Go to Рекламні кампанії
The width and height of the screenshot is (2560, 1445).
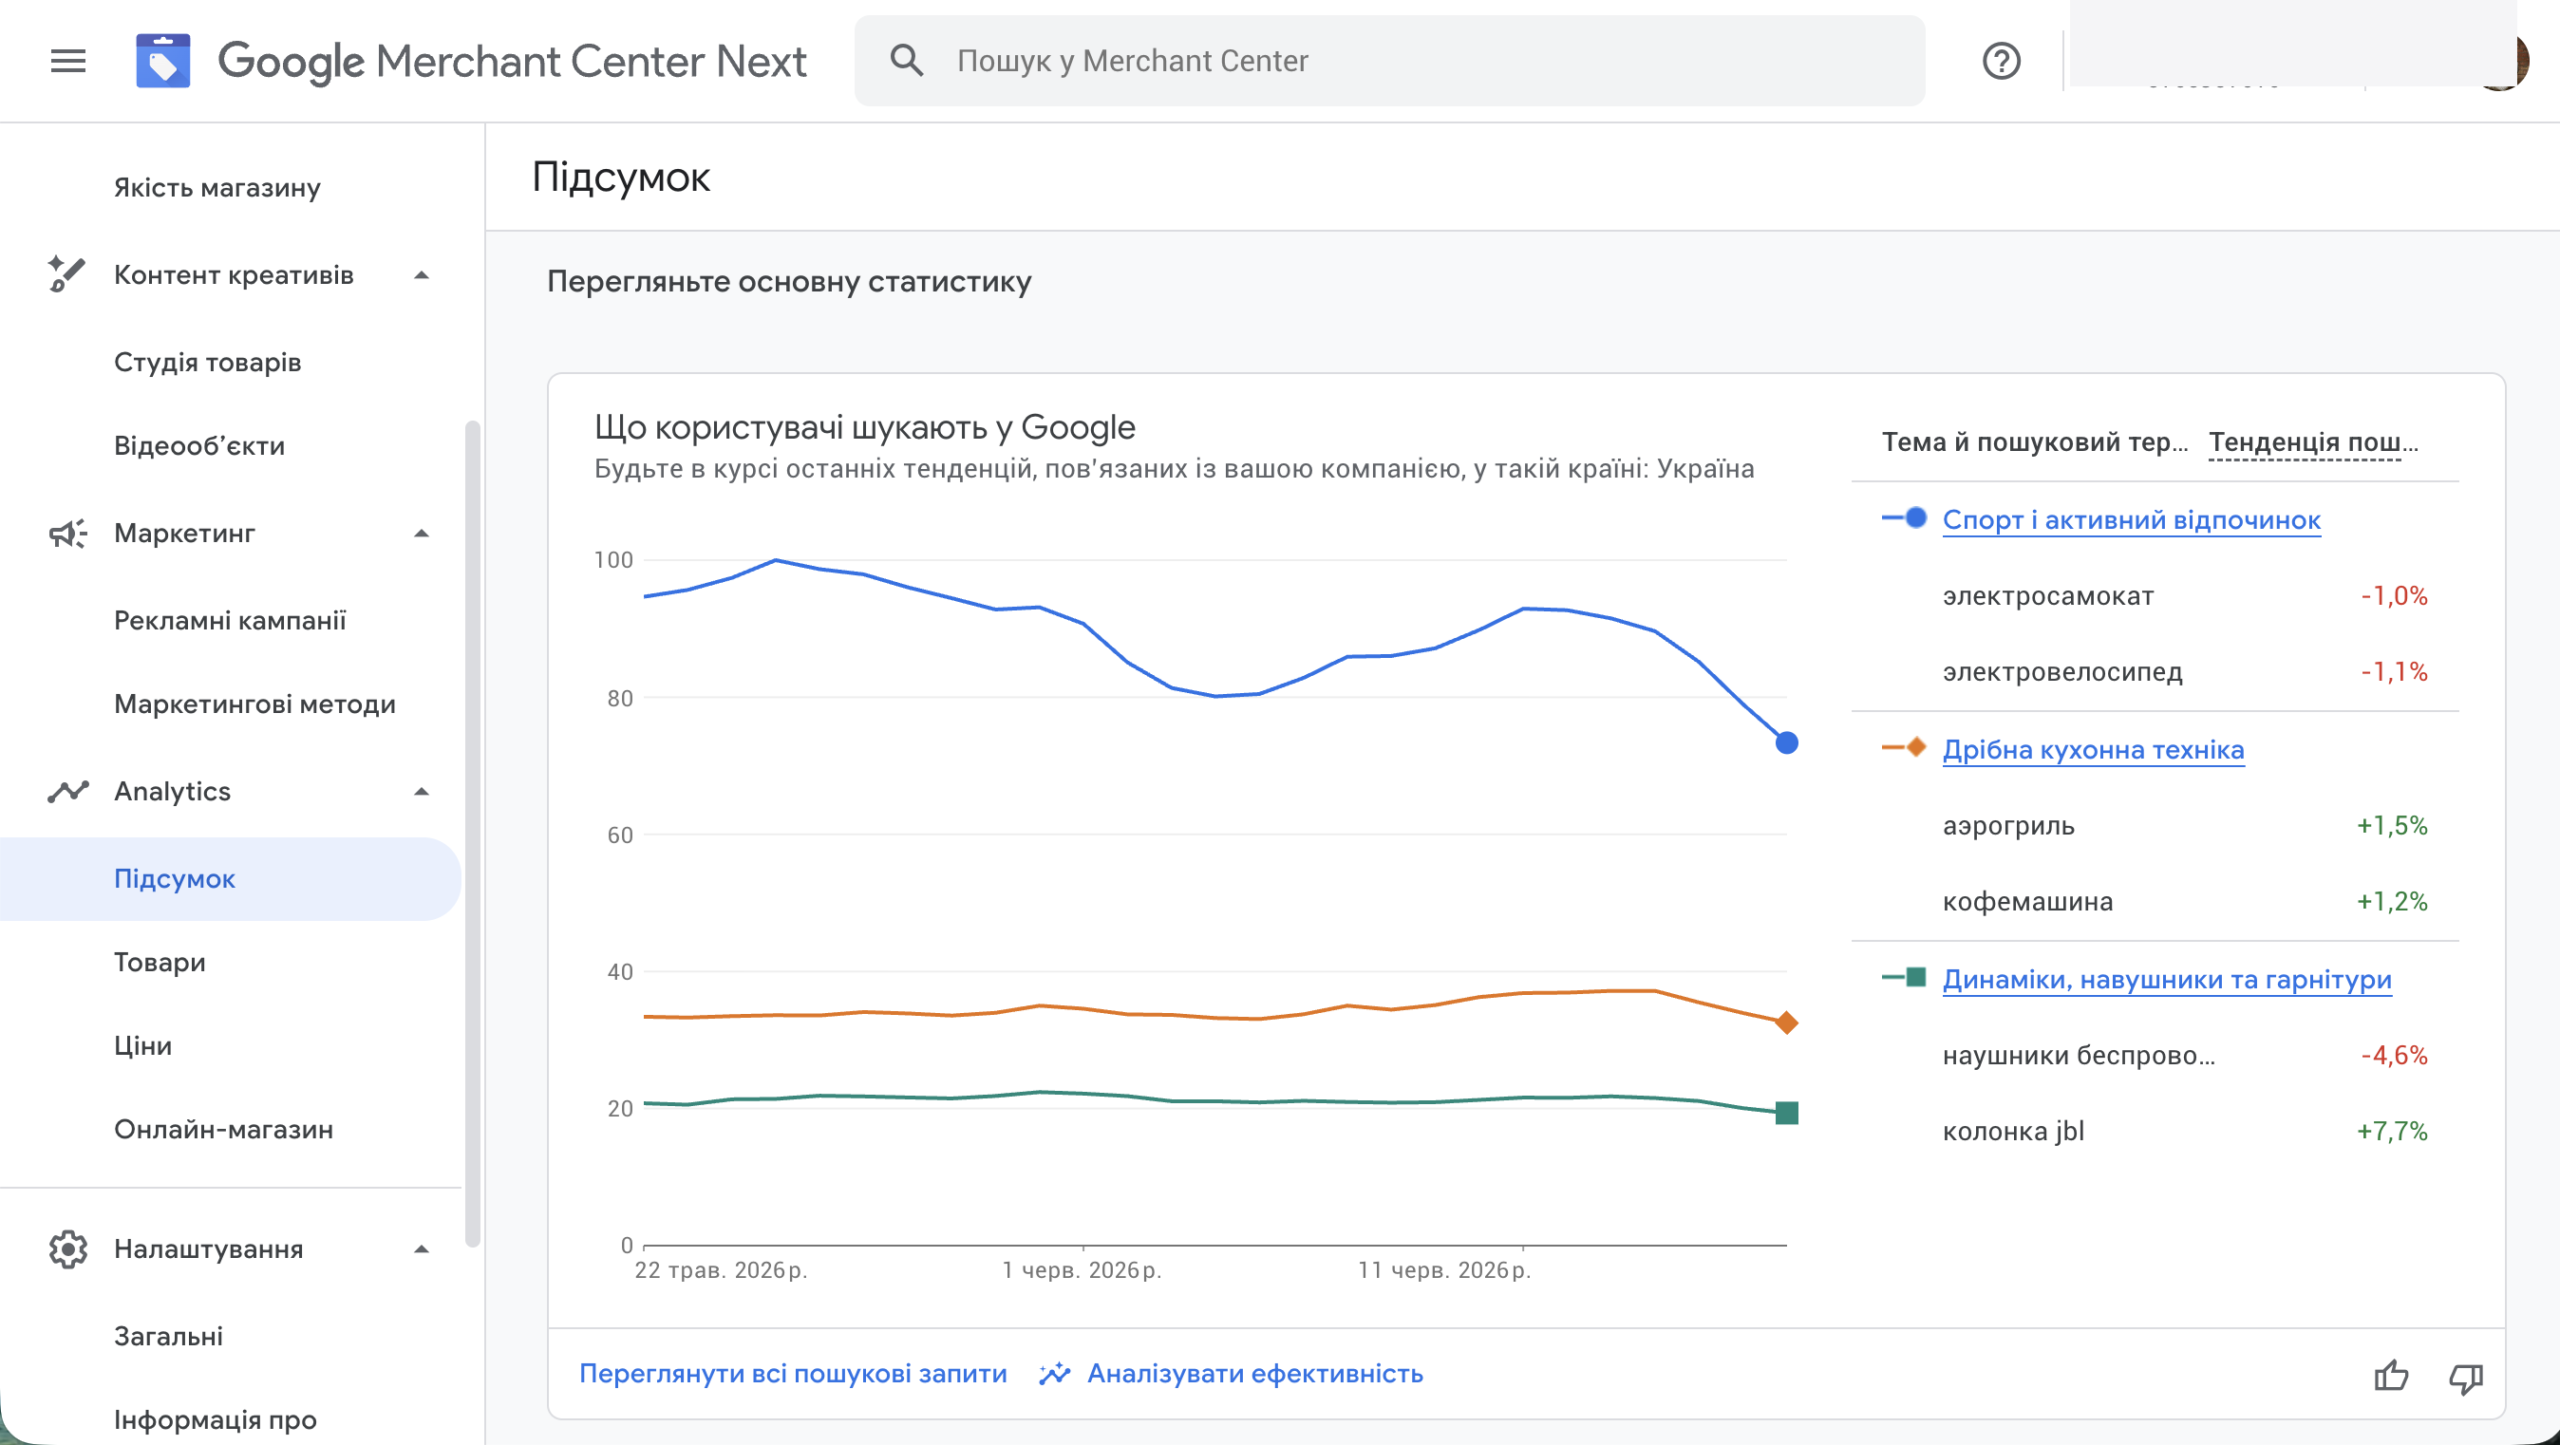click(229, 620)
